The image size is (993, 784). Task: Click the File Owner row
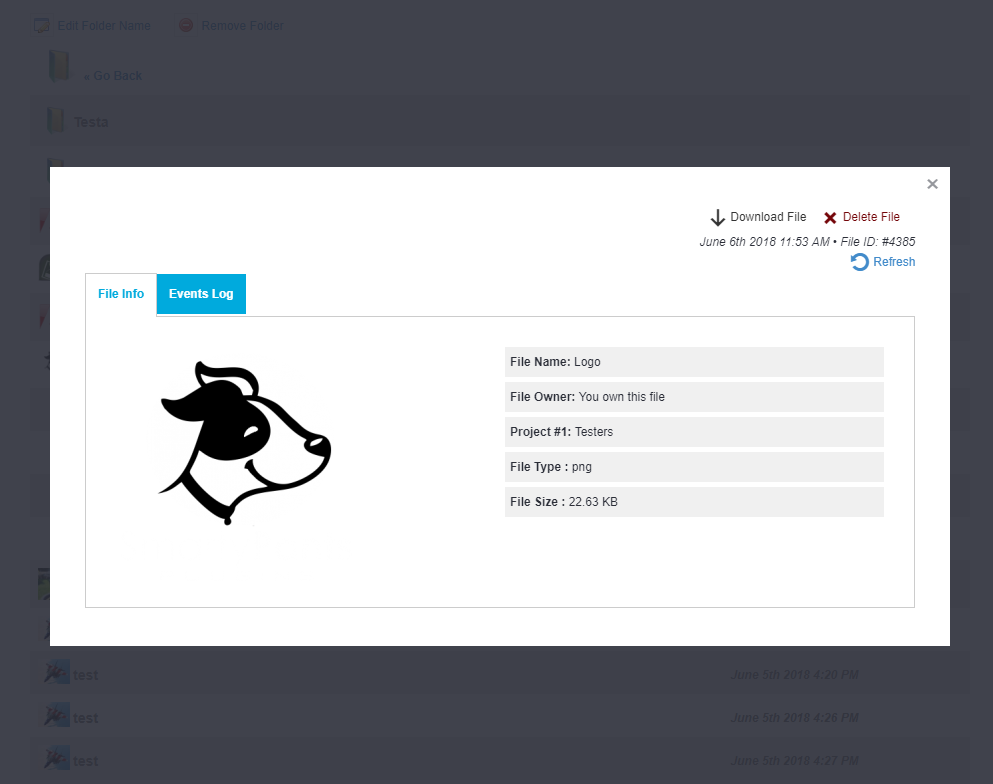pos(694,397)
